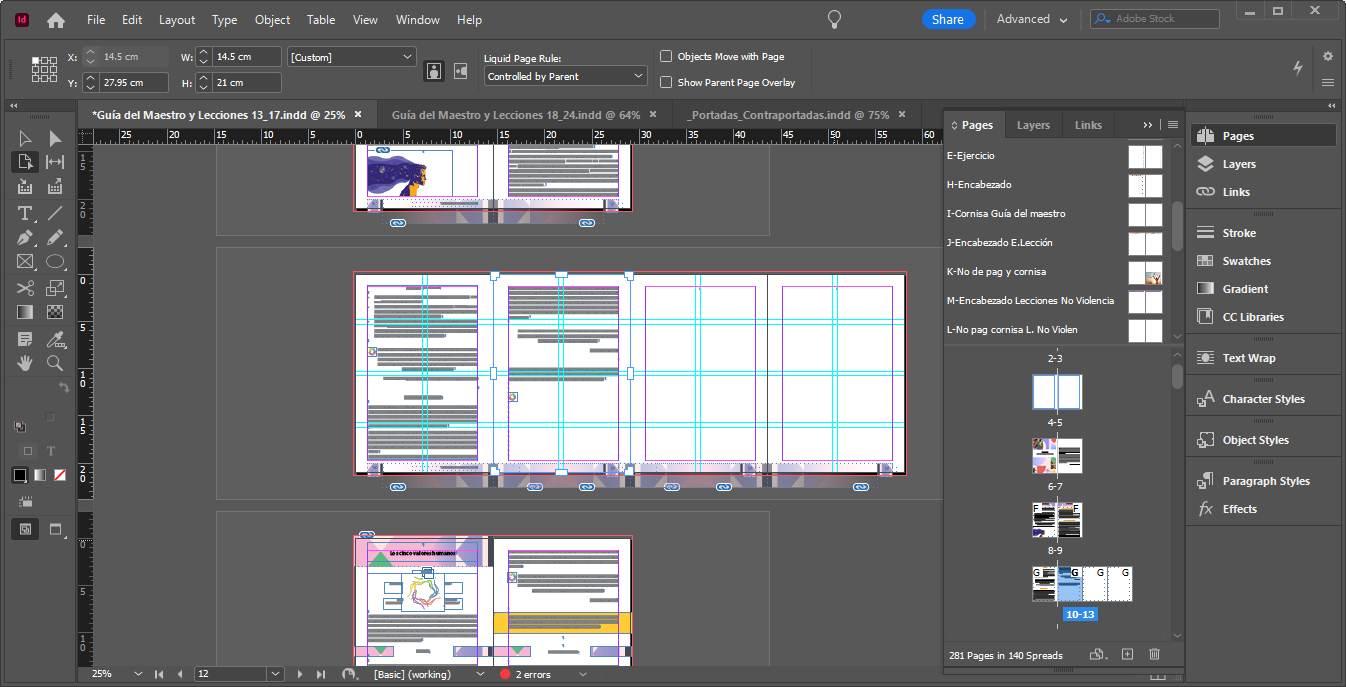Viewport: 1346px width, 687px height.
Task: Open the Paragraph Styles panel
Action: (1262, 480)
